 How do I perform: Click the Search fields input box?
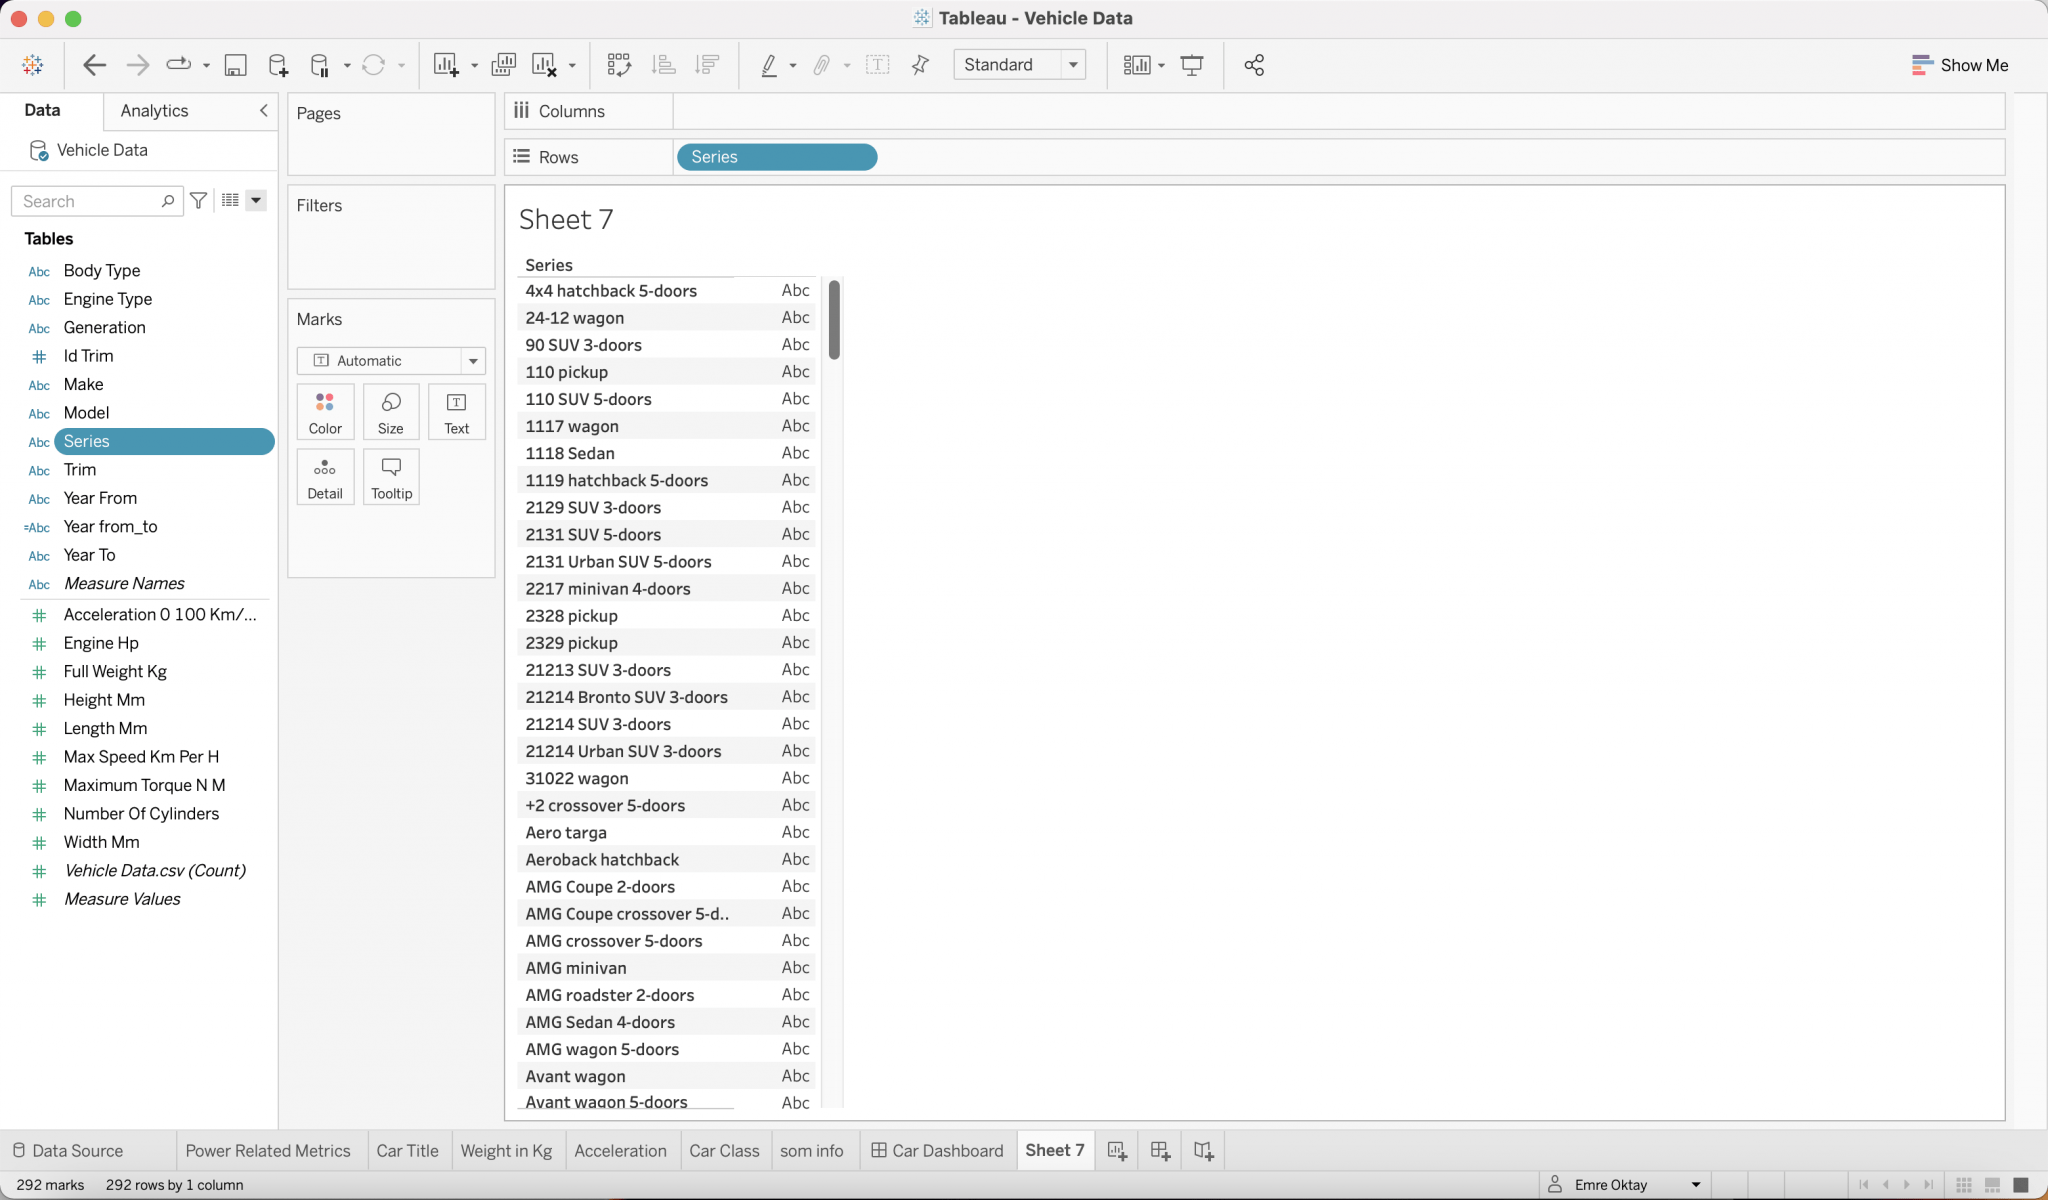[x=96, y=201]
